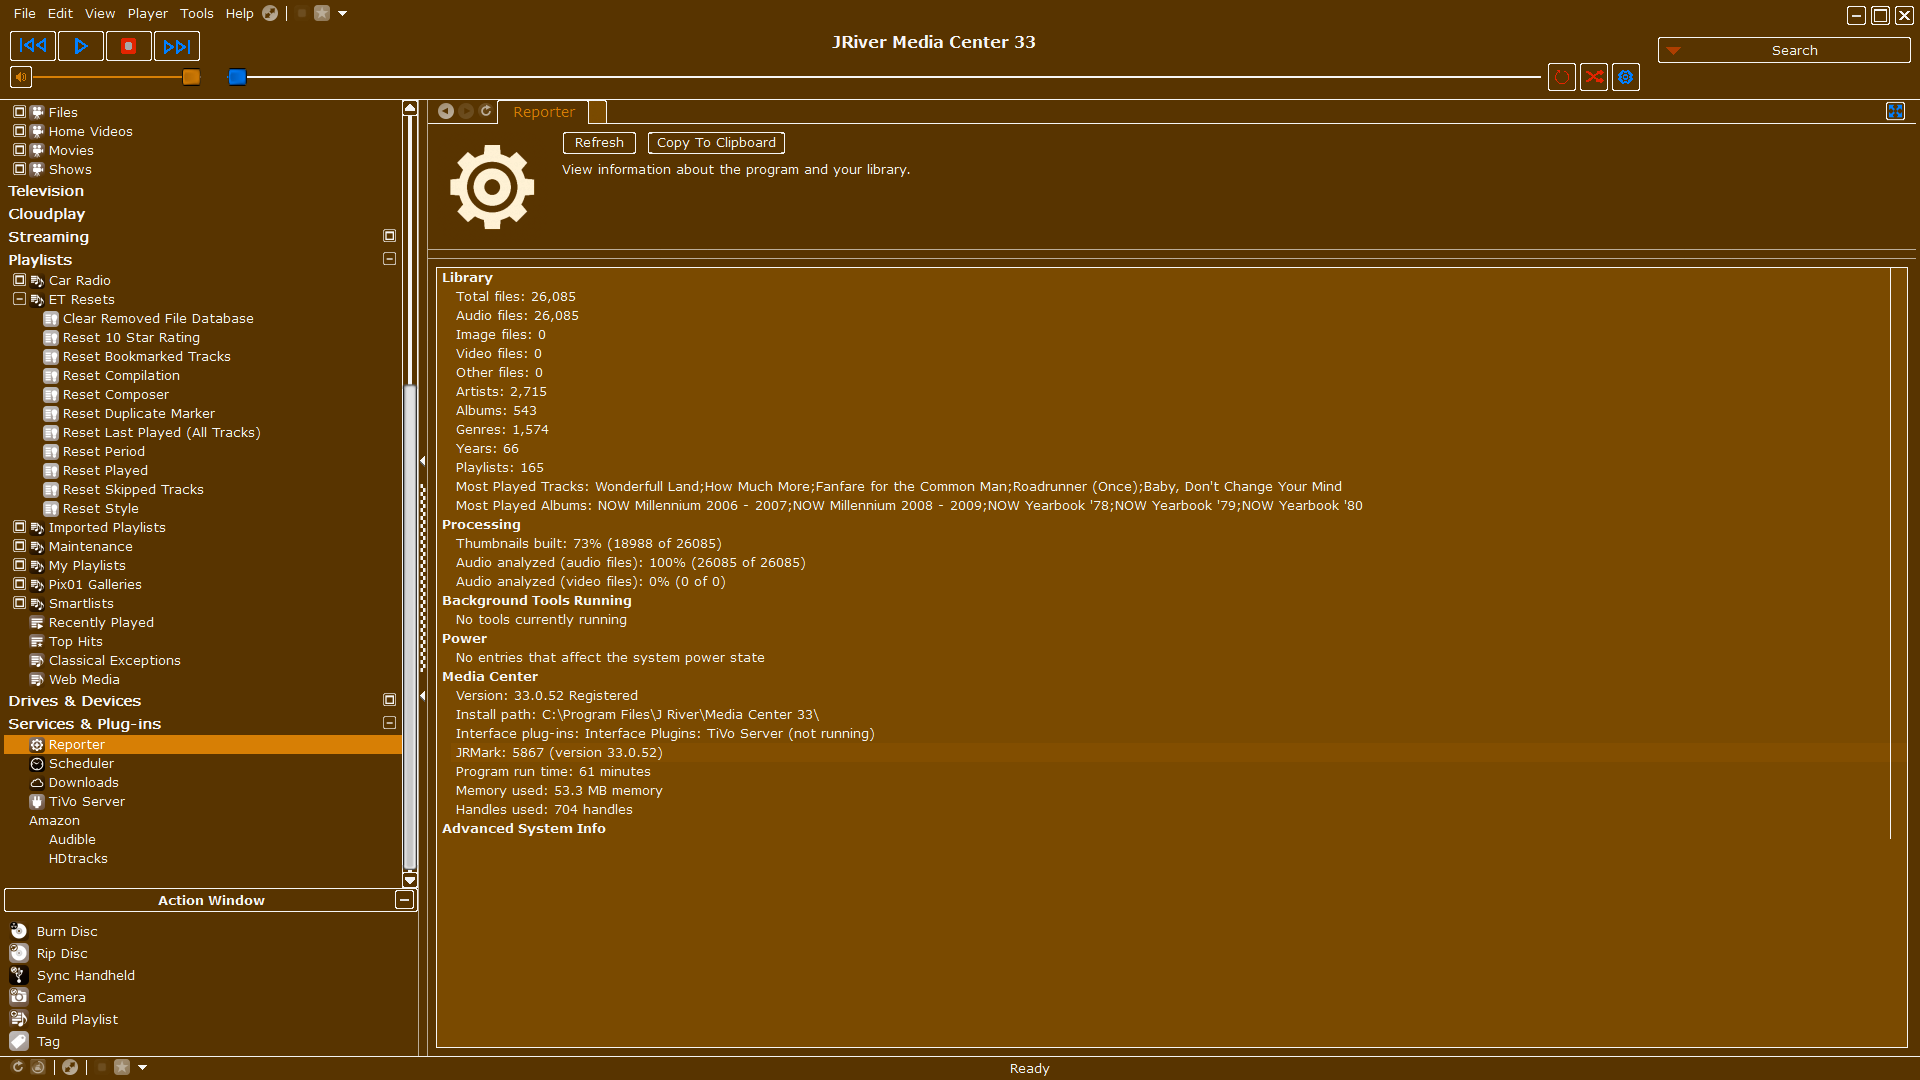Click the large gear Reporter icon
1920x1080 pixels.
[492, 187]
